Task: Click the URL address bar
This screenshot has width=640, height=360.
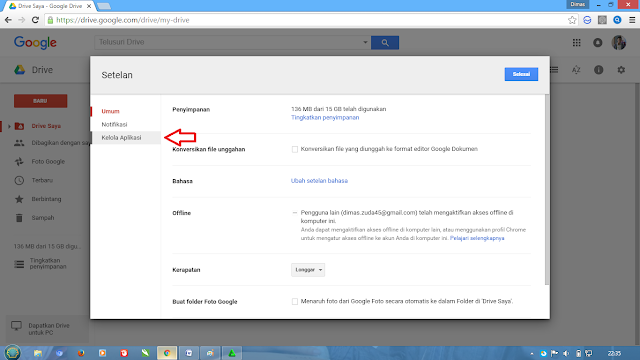Action: tap(306, 20)
